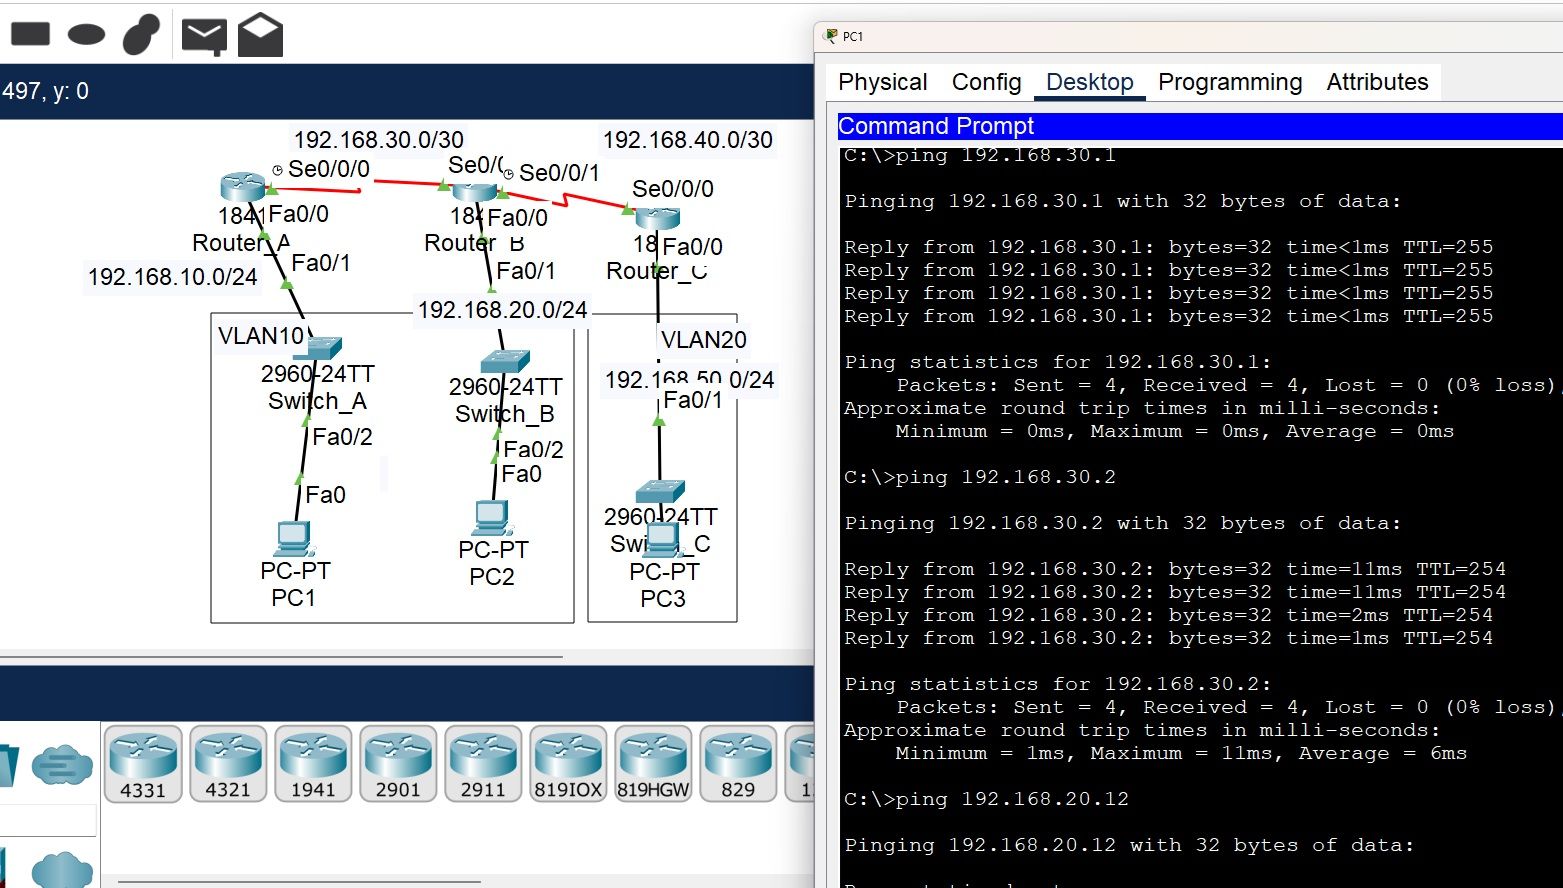Go to the Programming tab
This screenshot has height=888, width=1563.
(x=1230, y=82)
